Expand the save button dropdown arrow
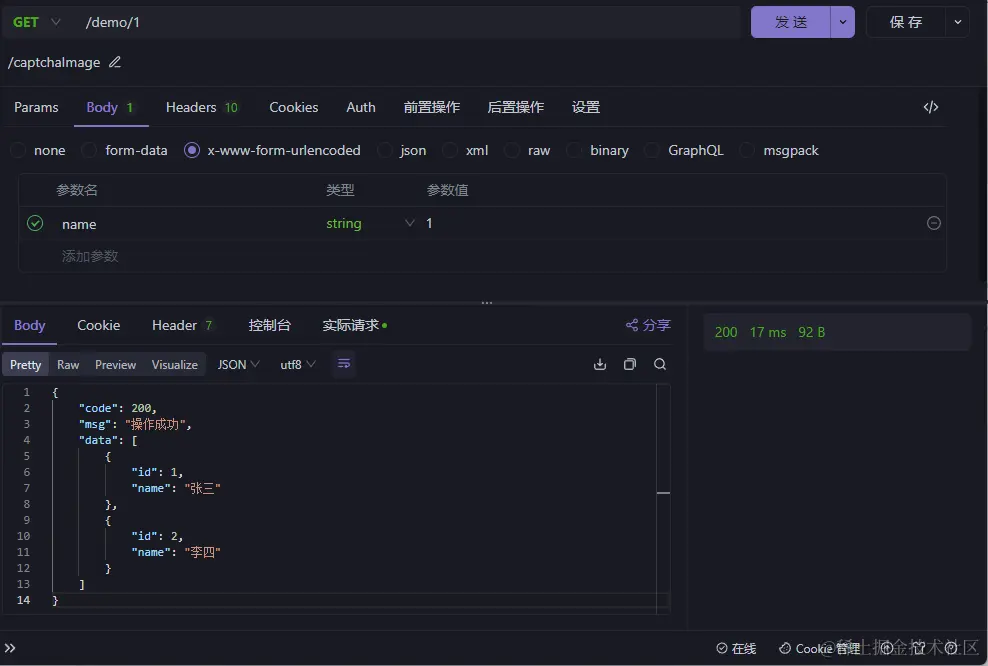Image resolution: width=988 pixels, height=666 pixels. [957, 22]
